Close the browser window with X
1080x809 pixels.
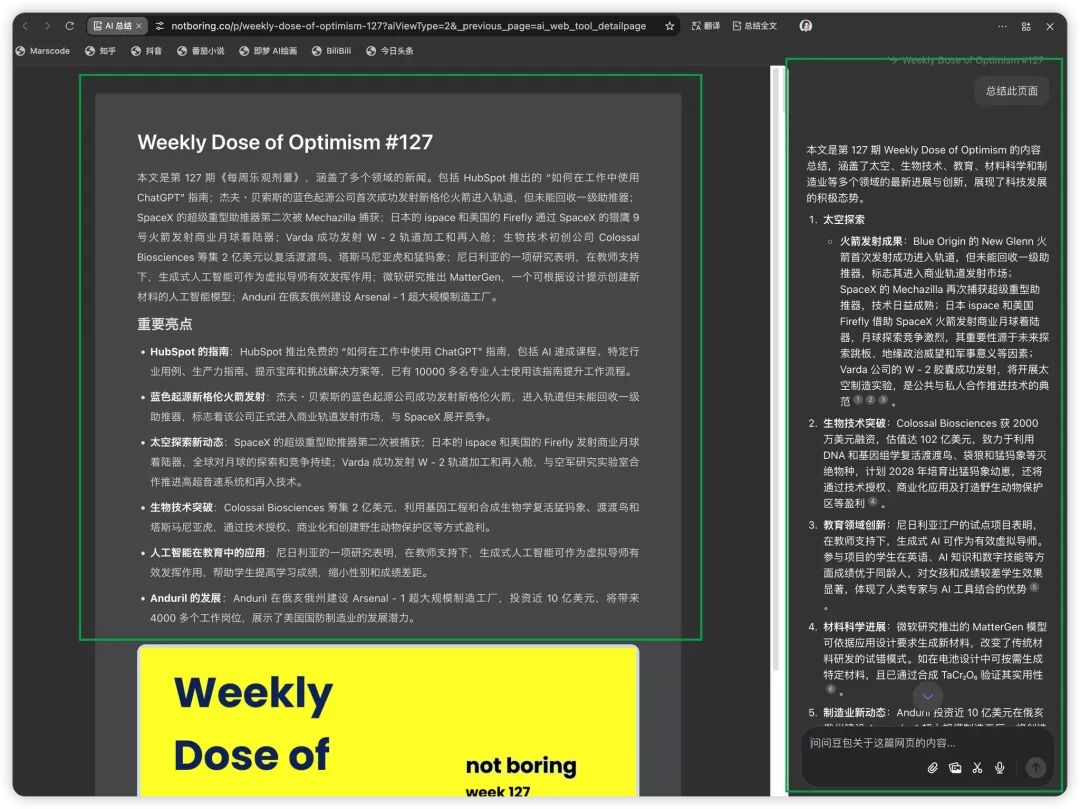click(x=1050, y=26)
